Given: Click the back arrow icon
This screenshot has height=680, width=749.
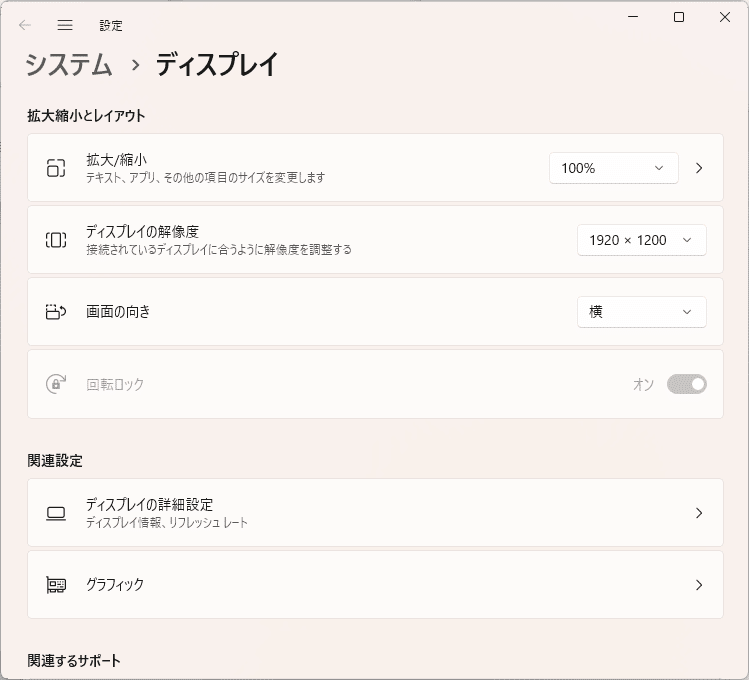Looking at the screenshot, I should tap(24, 25).
